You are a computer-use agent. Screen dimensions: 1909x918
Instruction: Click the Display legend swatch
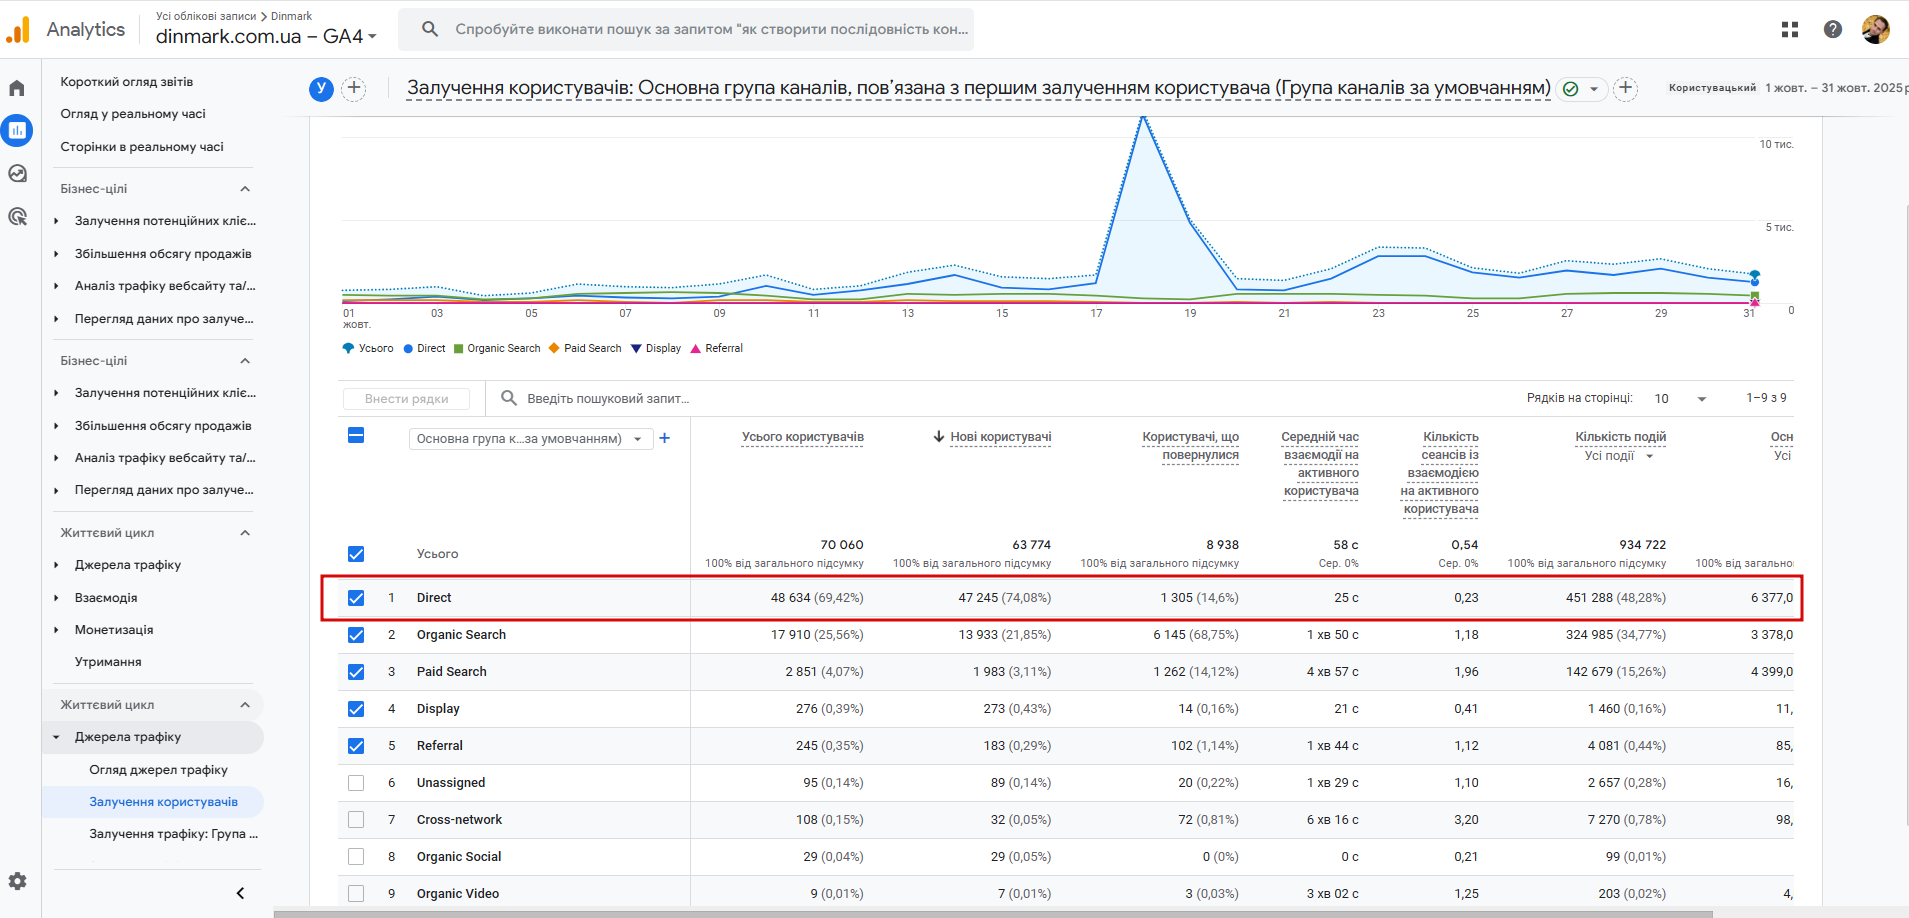click(x=636, y=349)
